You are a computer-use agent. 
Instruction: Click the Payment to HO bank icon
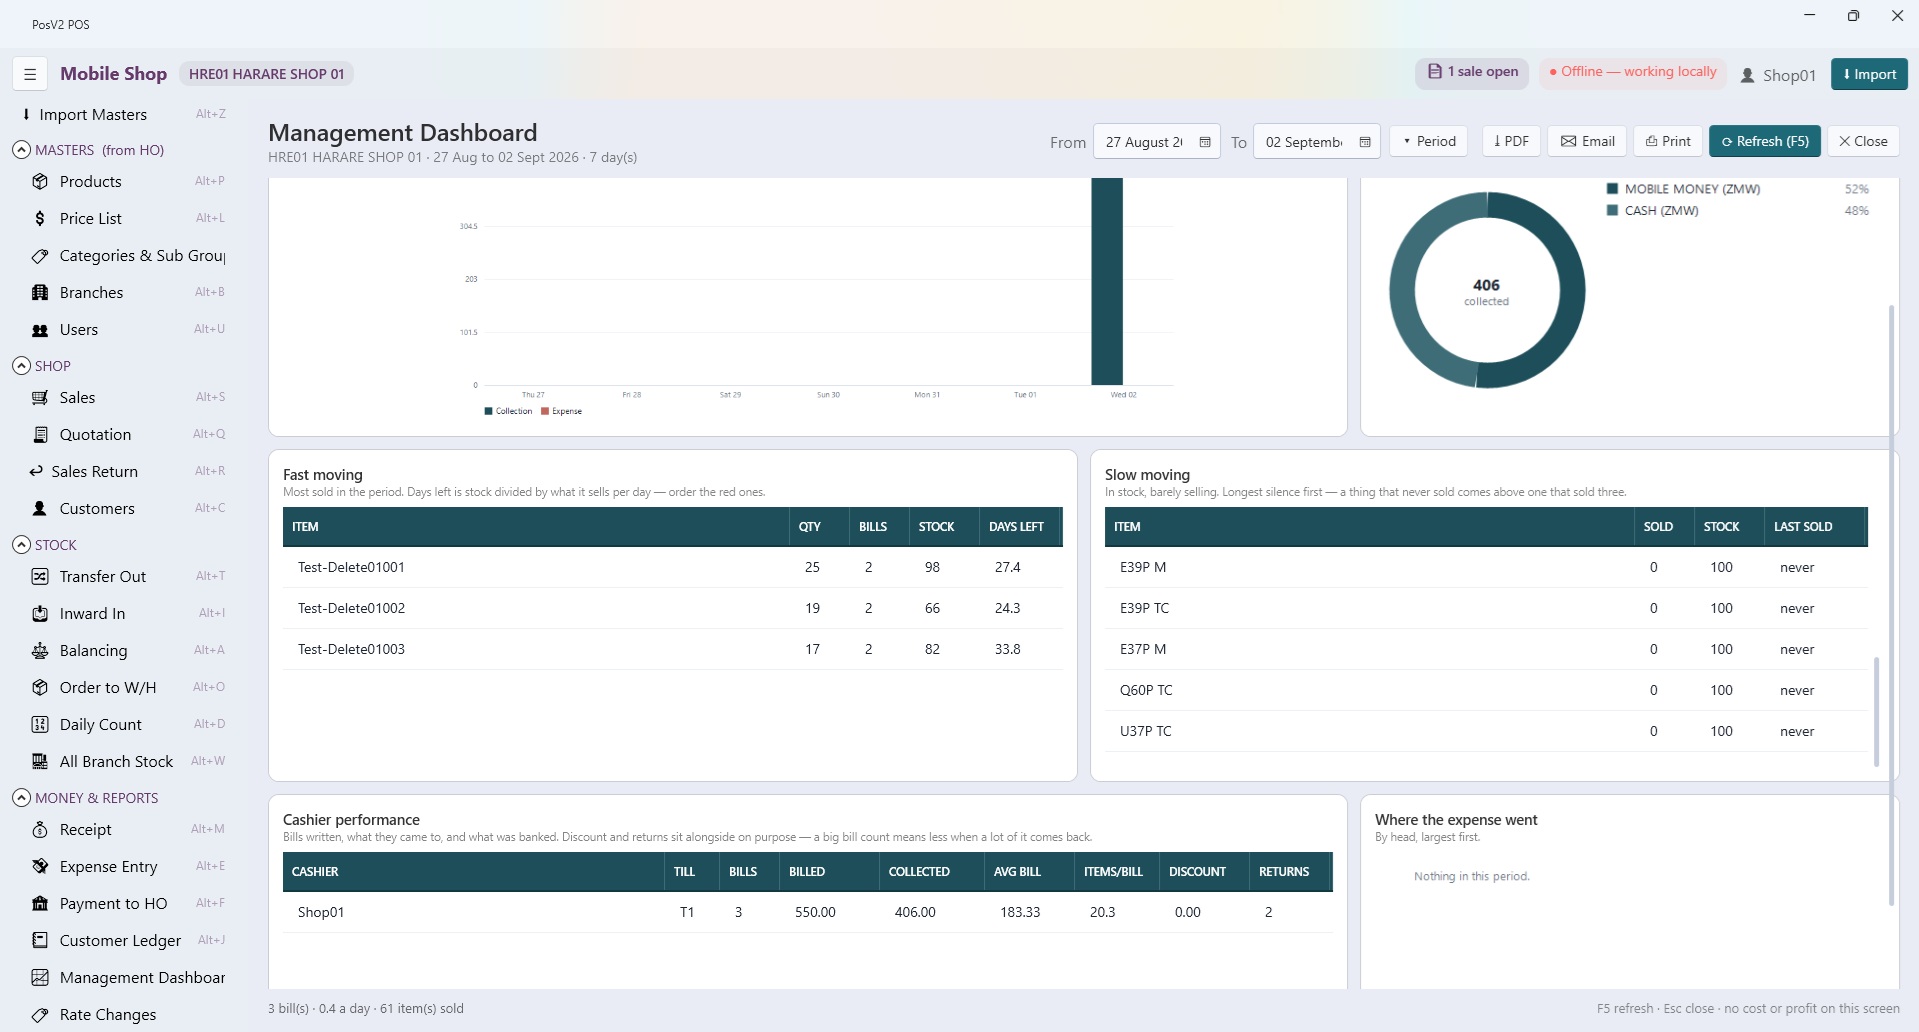tap(40, 903)
